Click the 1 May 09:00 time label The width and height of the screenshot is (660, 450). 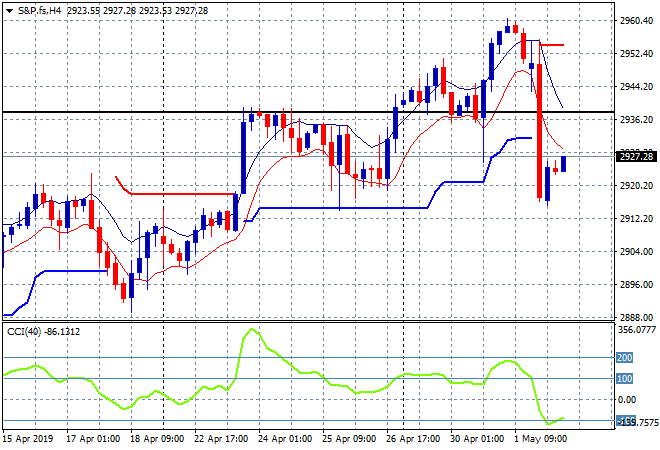coord(541,439)
